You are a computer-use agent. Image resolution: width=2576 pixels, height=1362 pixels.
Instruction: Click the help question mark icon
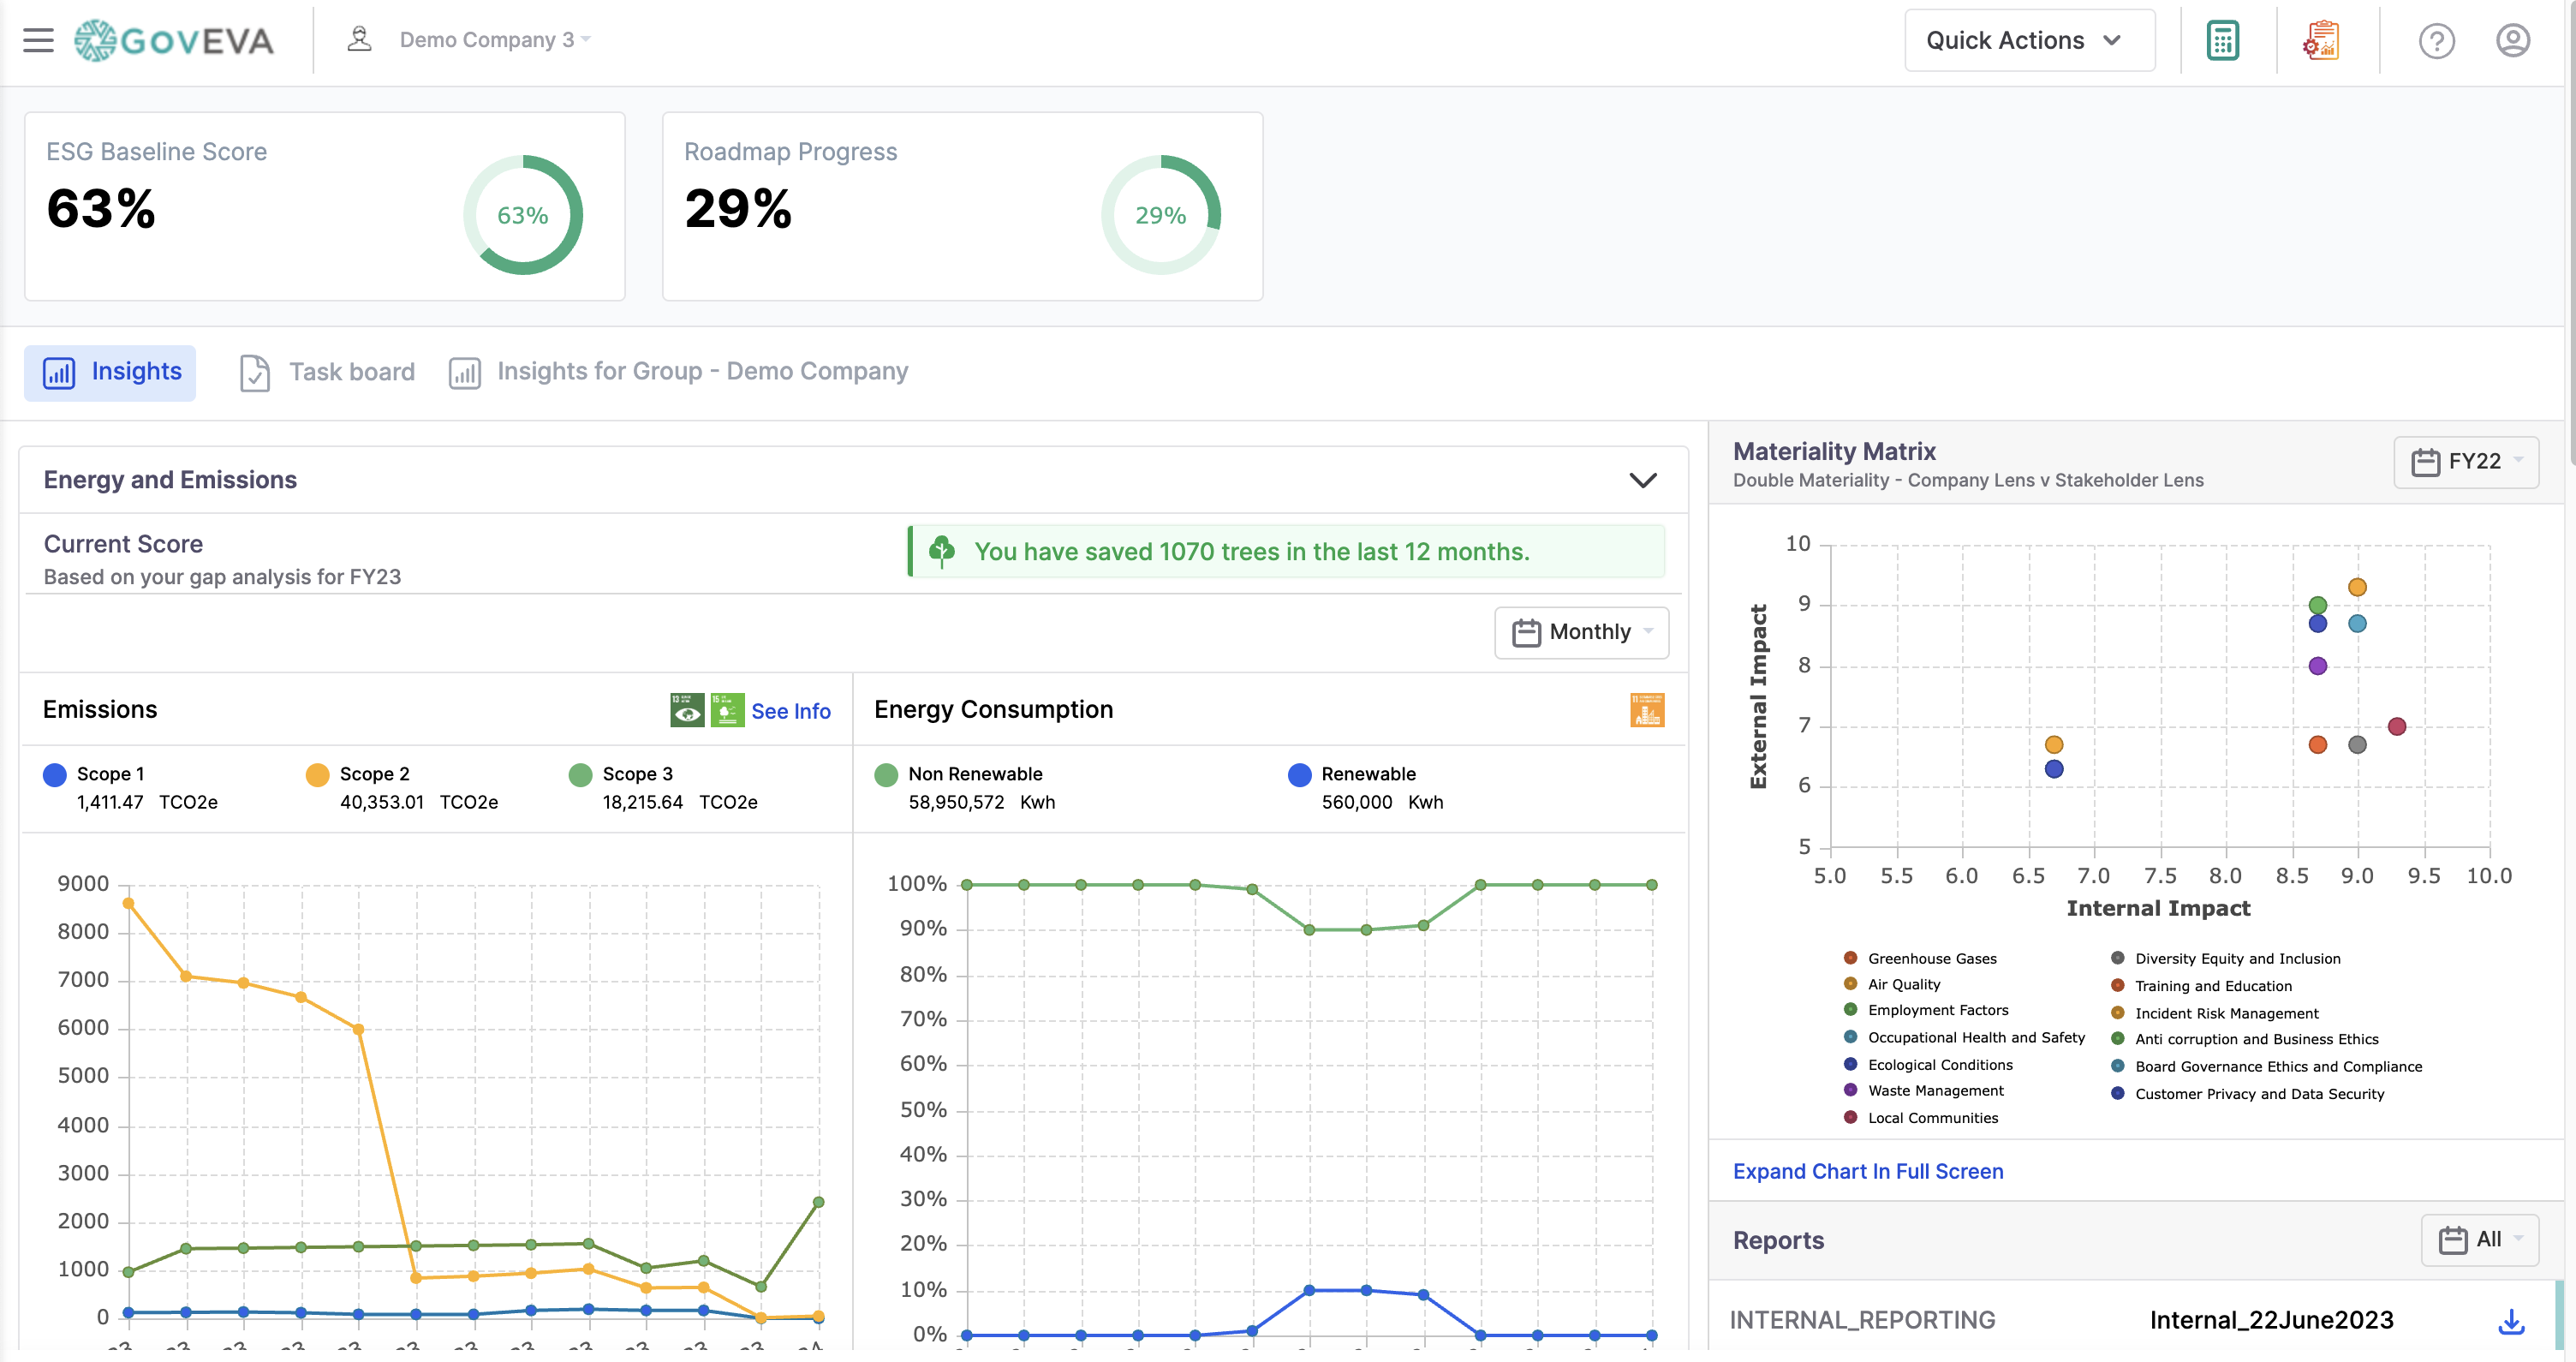(2436, 41)
